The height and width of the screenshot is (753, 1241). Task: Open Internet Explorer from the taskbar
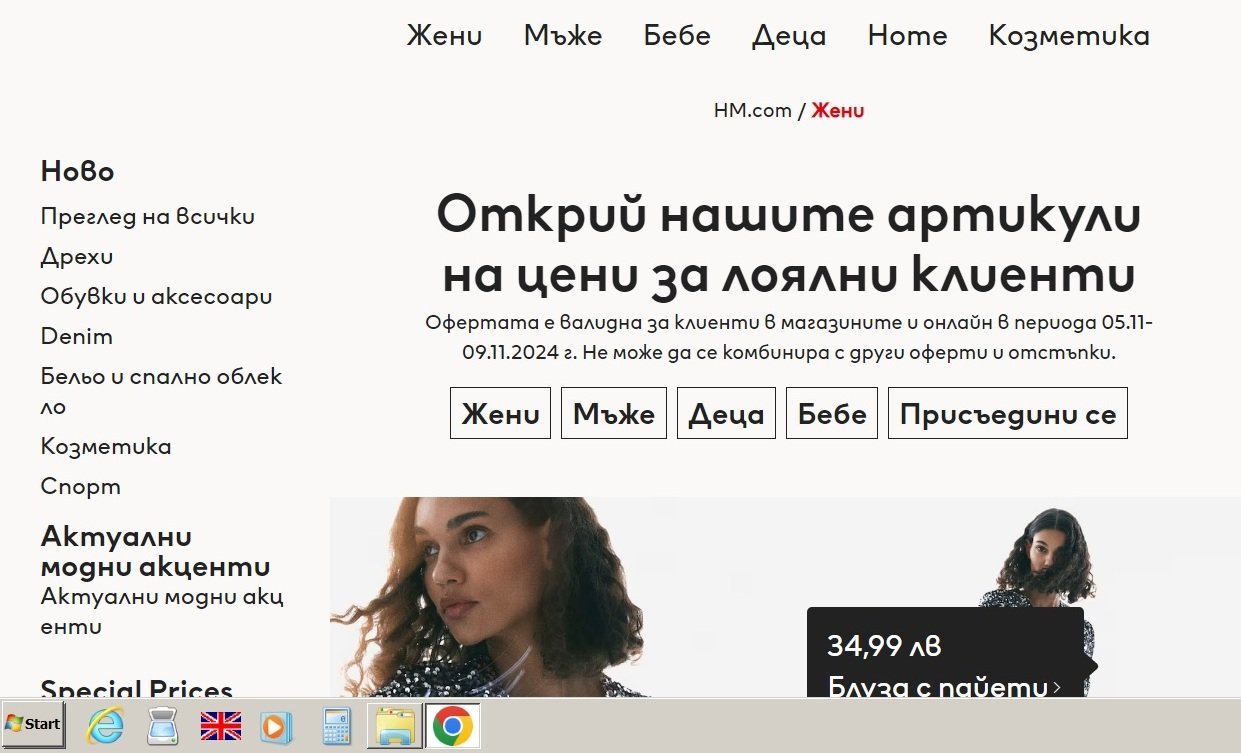point(104,726)
